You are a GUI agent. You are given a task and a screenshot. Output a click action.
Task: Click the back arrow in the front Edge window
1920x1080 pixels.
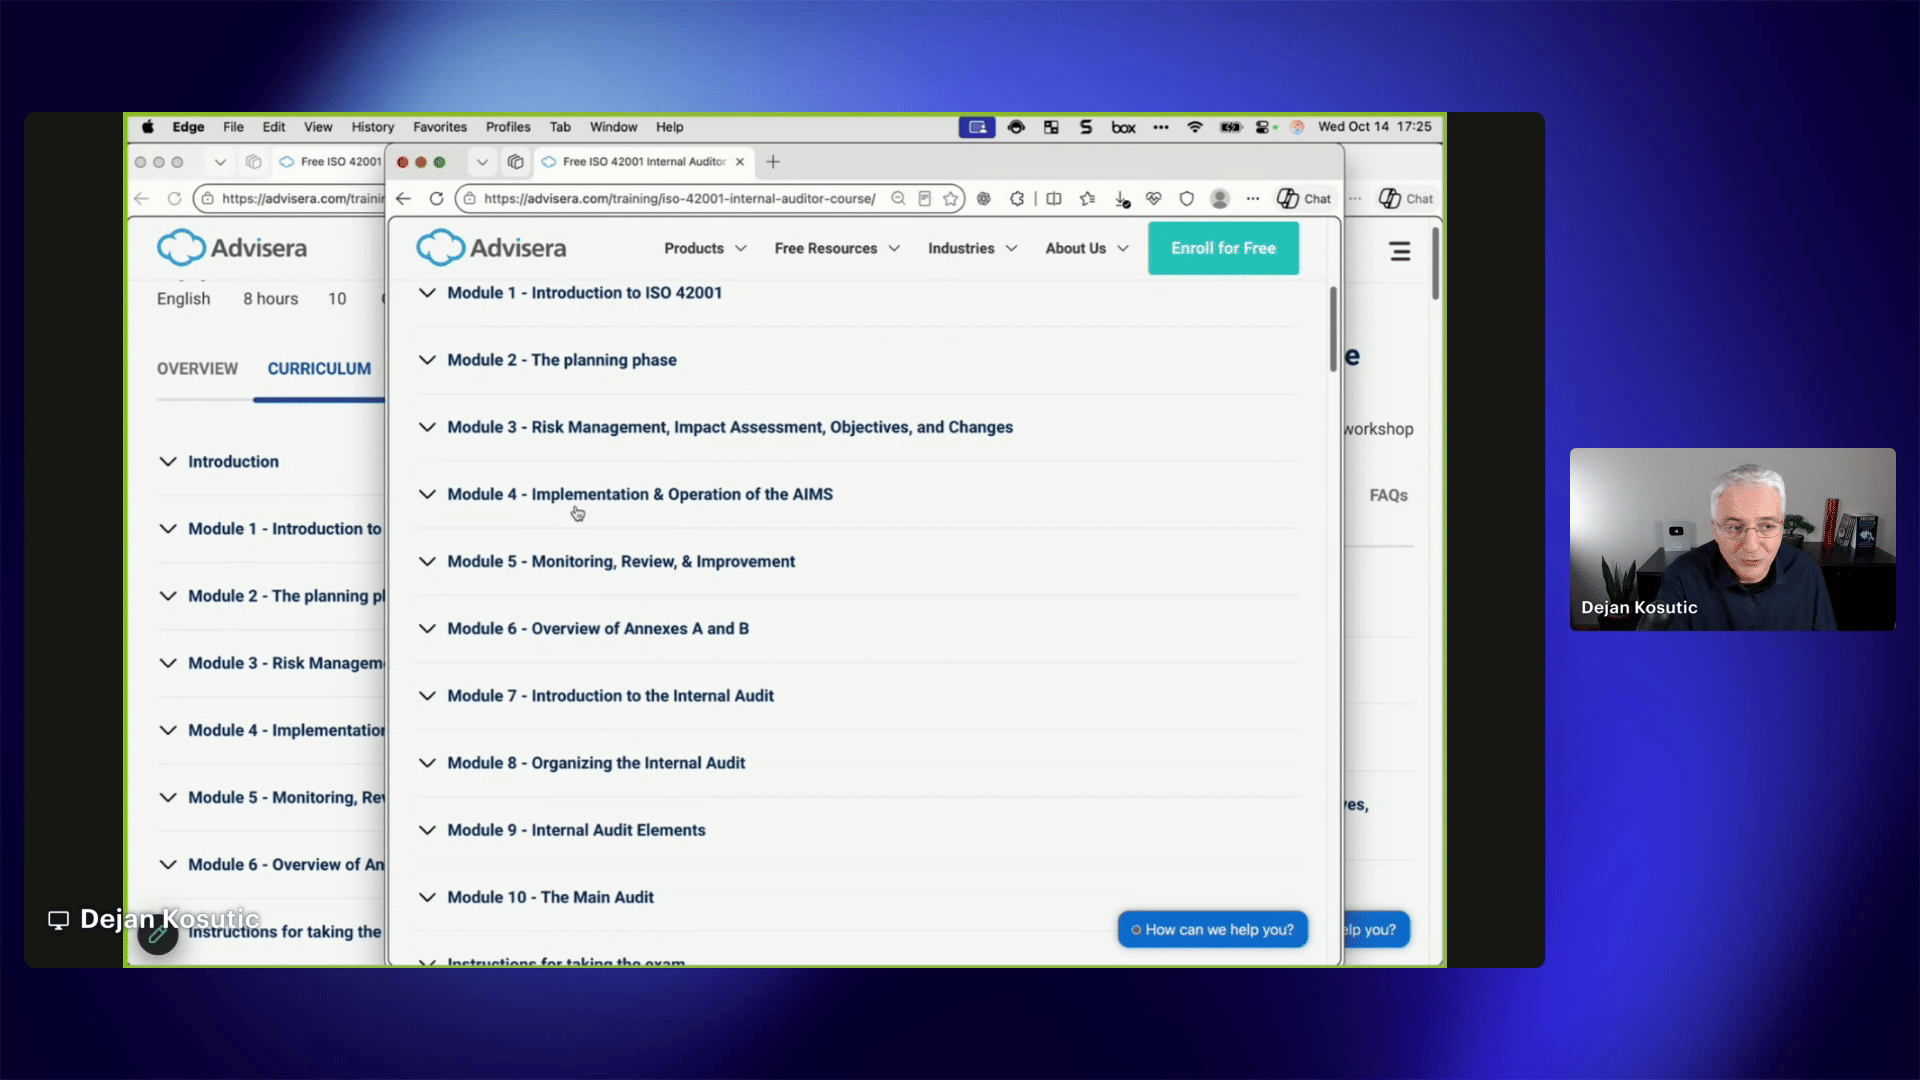pyautogui.click(x=403, y=199)
